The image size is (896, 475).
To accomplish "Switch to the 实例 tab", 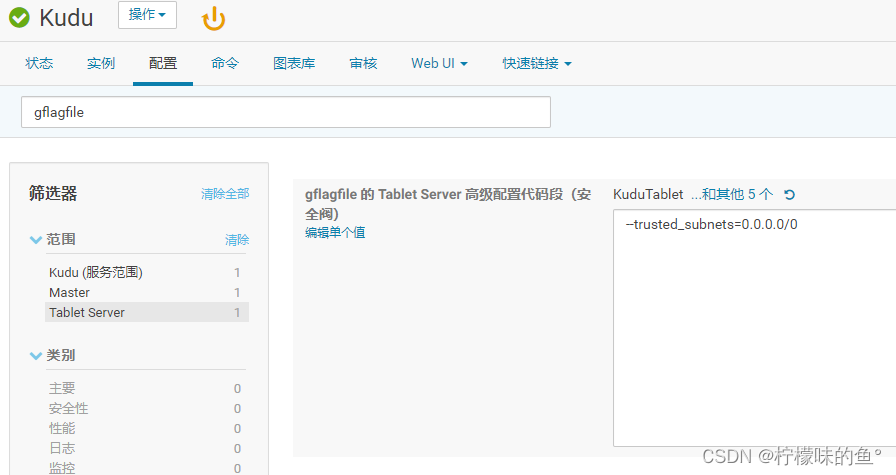I will [101, 63].
